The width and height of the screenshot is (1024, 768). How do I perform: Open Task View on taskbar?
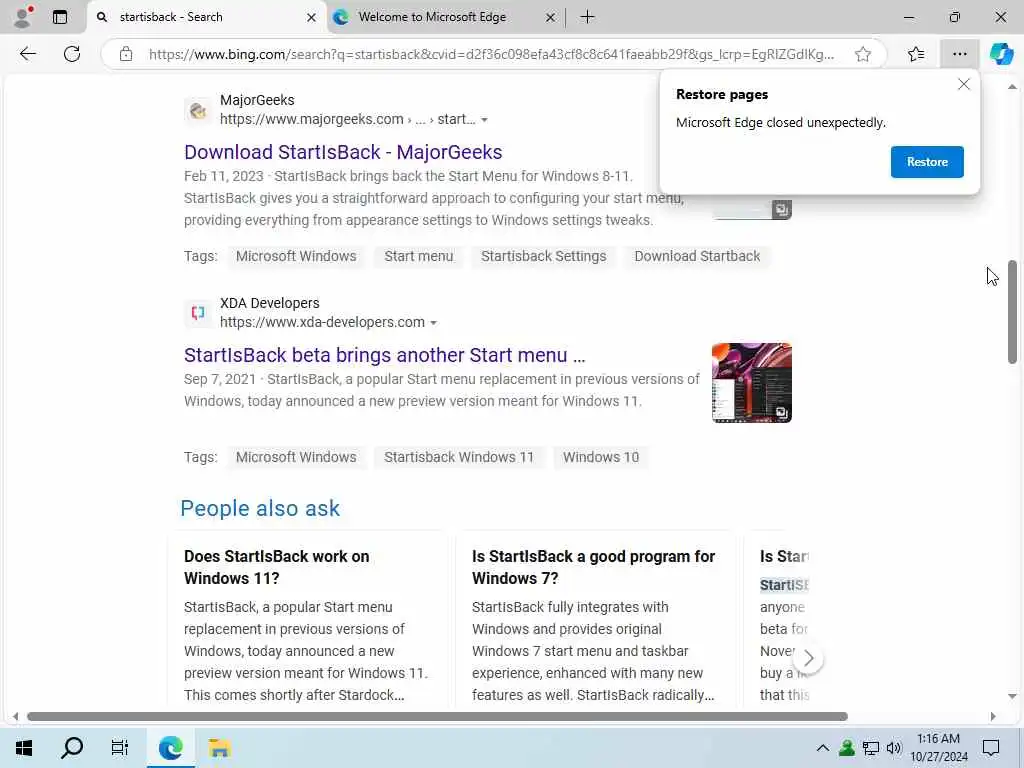[x=120, y=748]
